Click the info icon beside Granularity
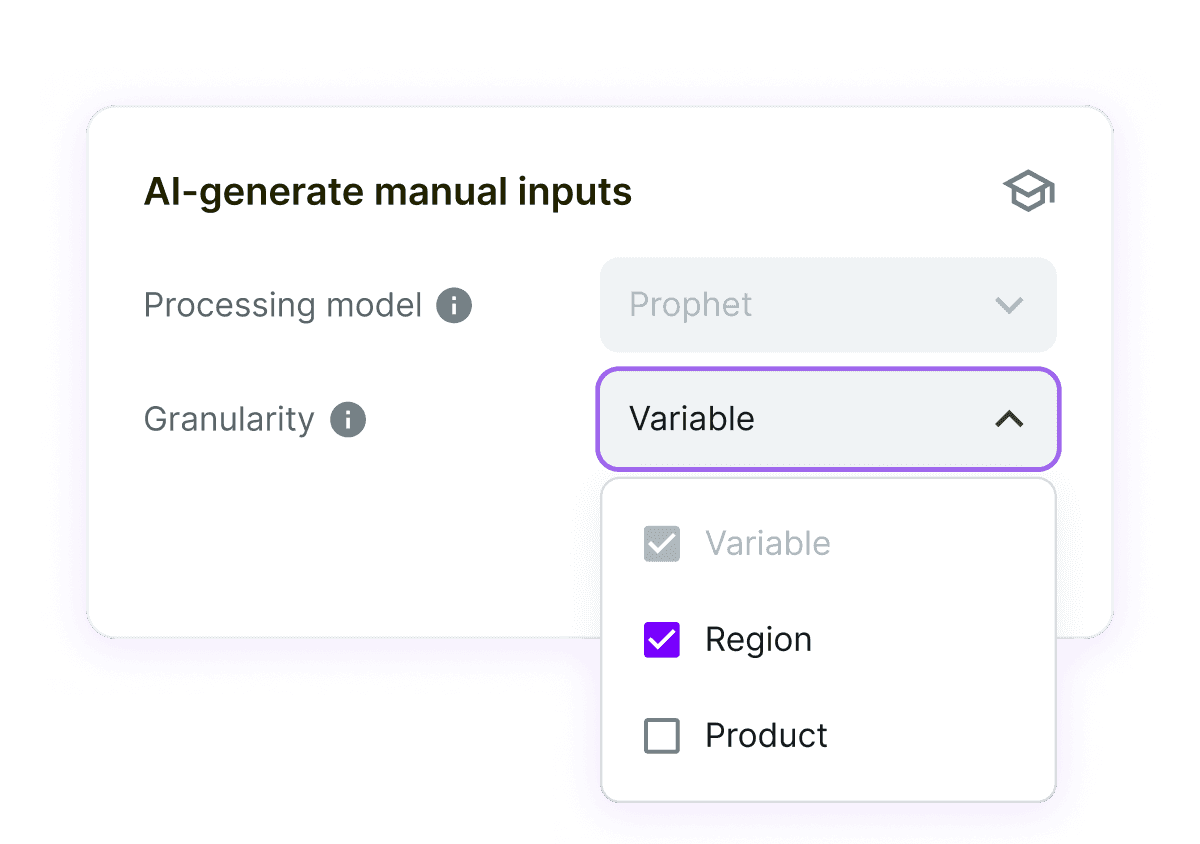The width and height of the screenshot is (1200, 844). 347,419
